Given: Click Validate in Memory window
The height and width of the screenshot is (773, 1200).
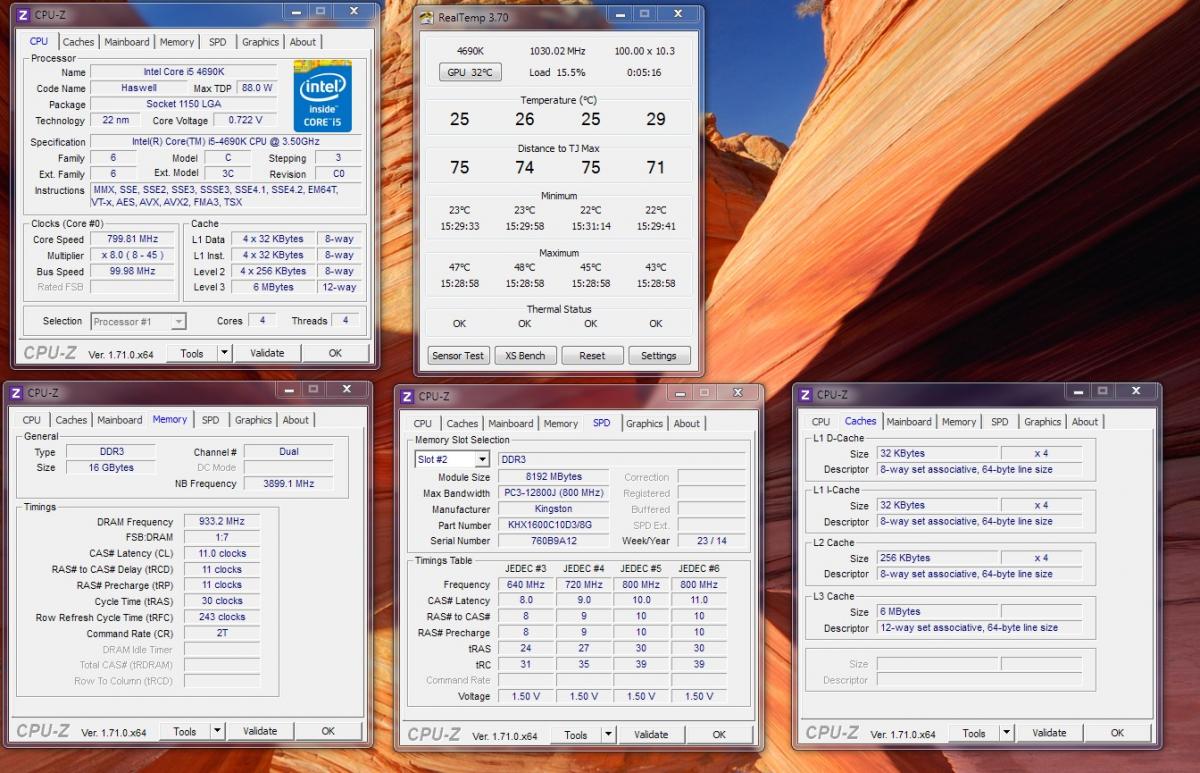Looking at the screenshot, I should (260, 731).
